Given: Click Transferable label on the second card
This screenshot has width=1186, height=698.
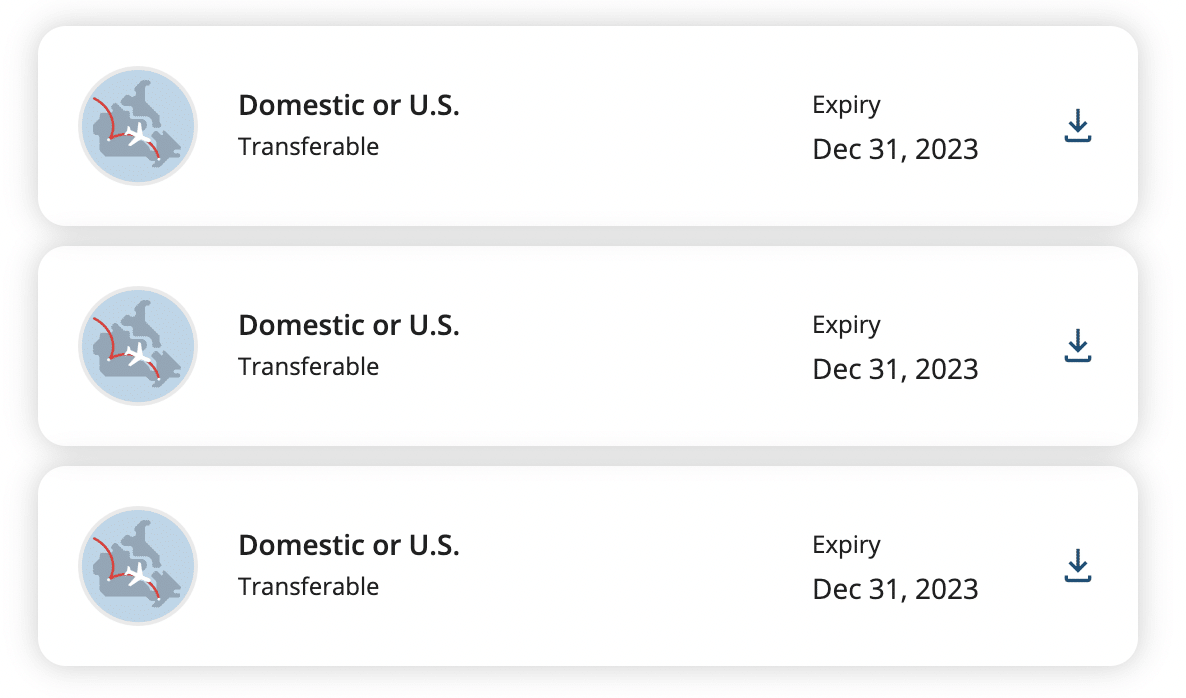Looking at the screenshot, I should pos(308,367).
